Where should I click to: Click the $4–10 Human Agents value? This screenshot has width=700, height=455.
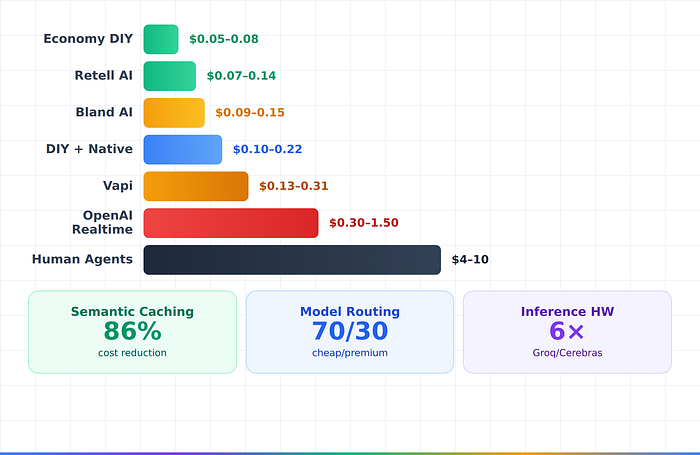(x=470, y=260)
